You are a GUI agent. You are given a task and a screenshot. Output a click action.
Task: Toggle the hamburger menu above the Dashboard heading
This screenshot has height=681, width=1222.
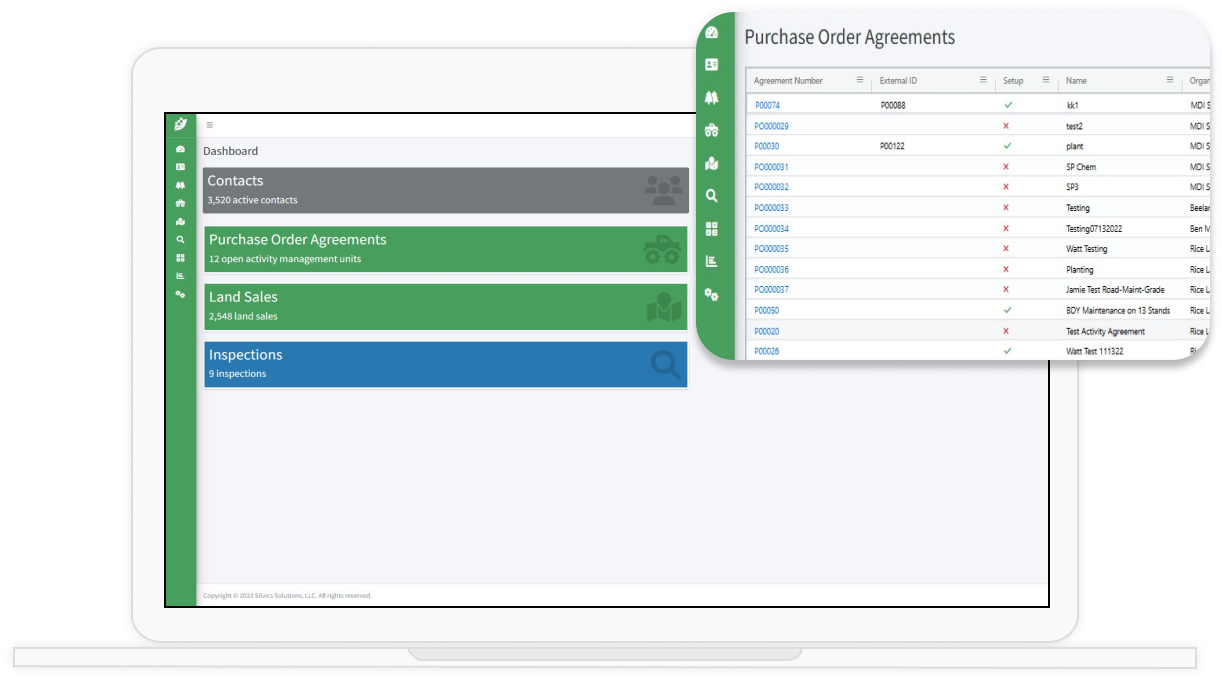[x=209, y=125]
